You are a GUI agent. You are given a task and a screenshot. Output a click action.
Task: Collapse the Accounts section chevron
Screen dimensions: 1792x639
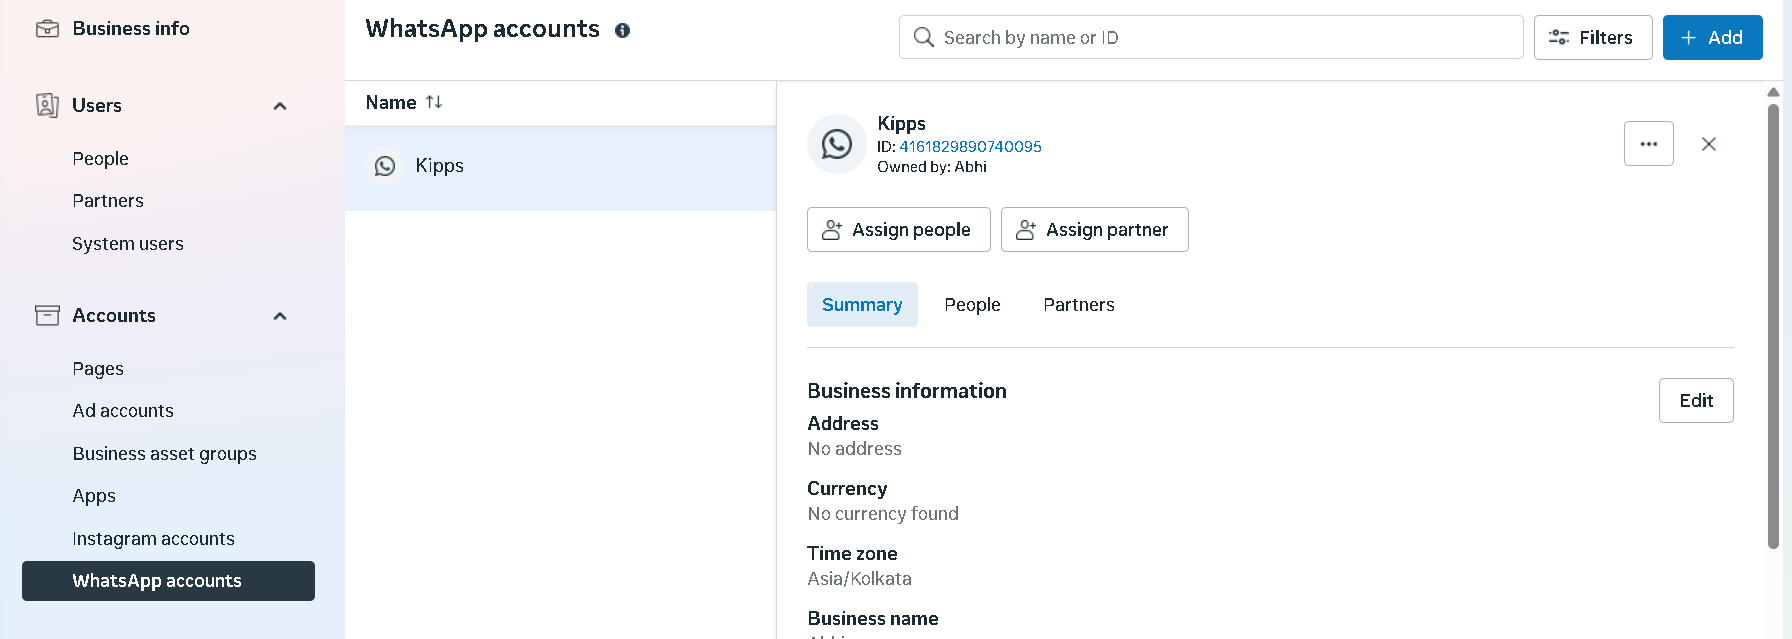click(x=280, y=316)
